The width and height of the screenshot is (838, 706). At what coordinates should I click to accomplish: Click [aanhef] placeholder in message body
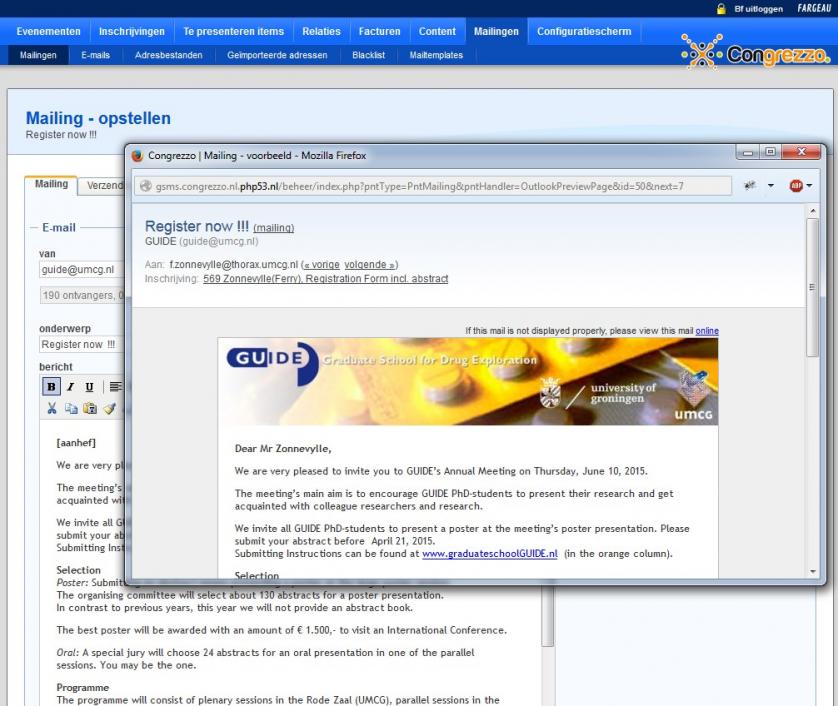click(x=76, y=443)
